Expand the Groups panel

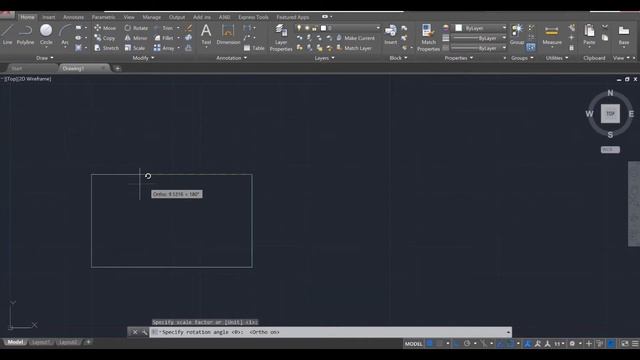[522, 58]
